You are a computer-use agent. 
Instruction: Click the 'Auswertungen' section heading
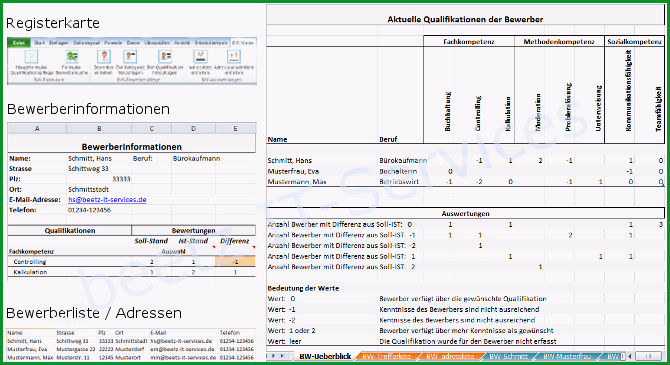(x=465, y=213)
